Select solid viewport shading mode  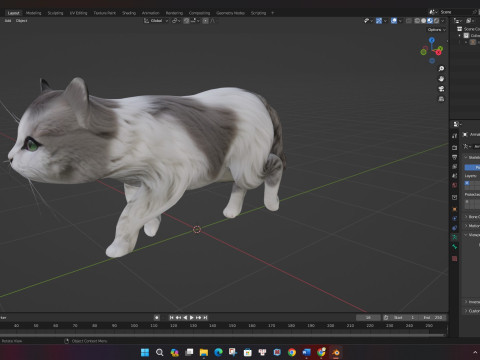(x=424, y=21)
